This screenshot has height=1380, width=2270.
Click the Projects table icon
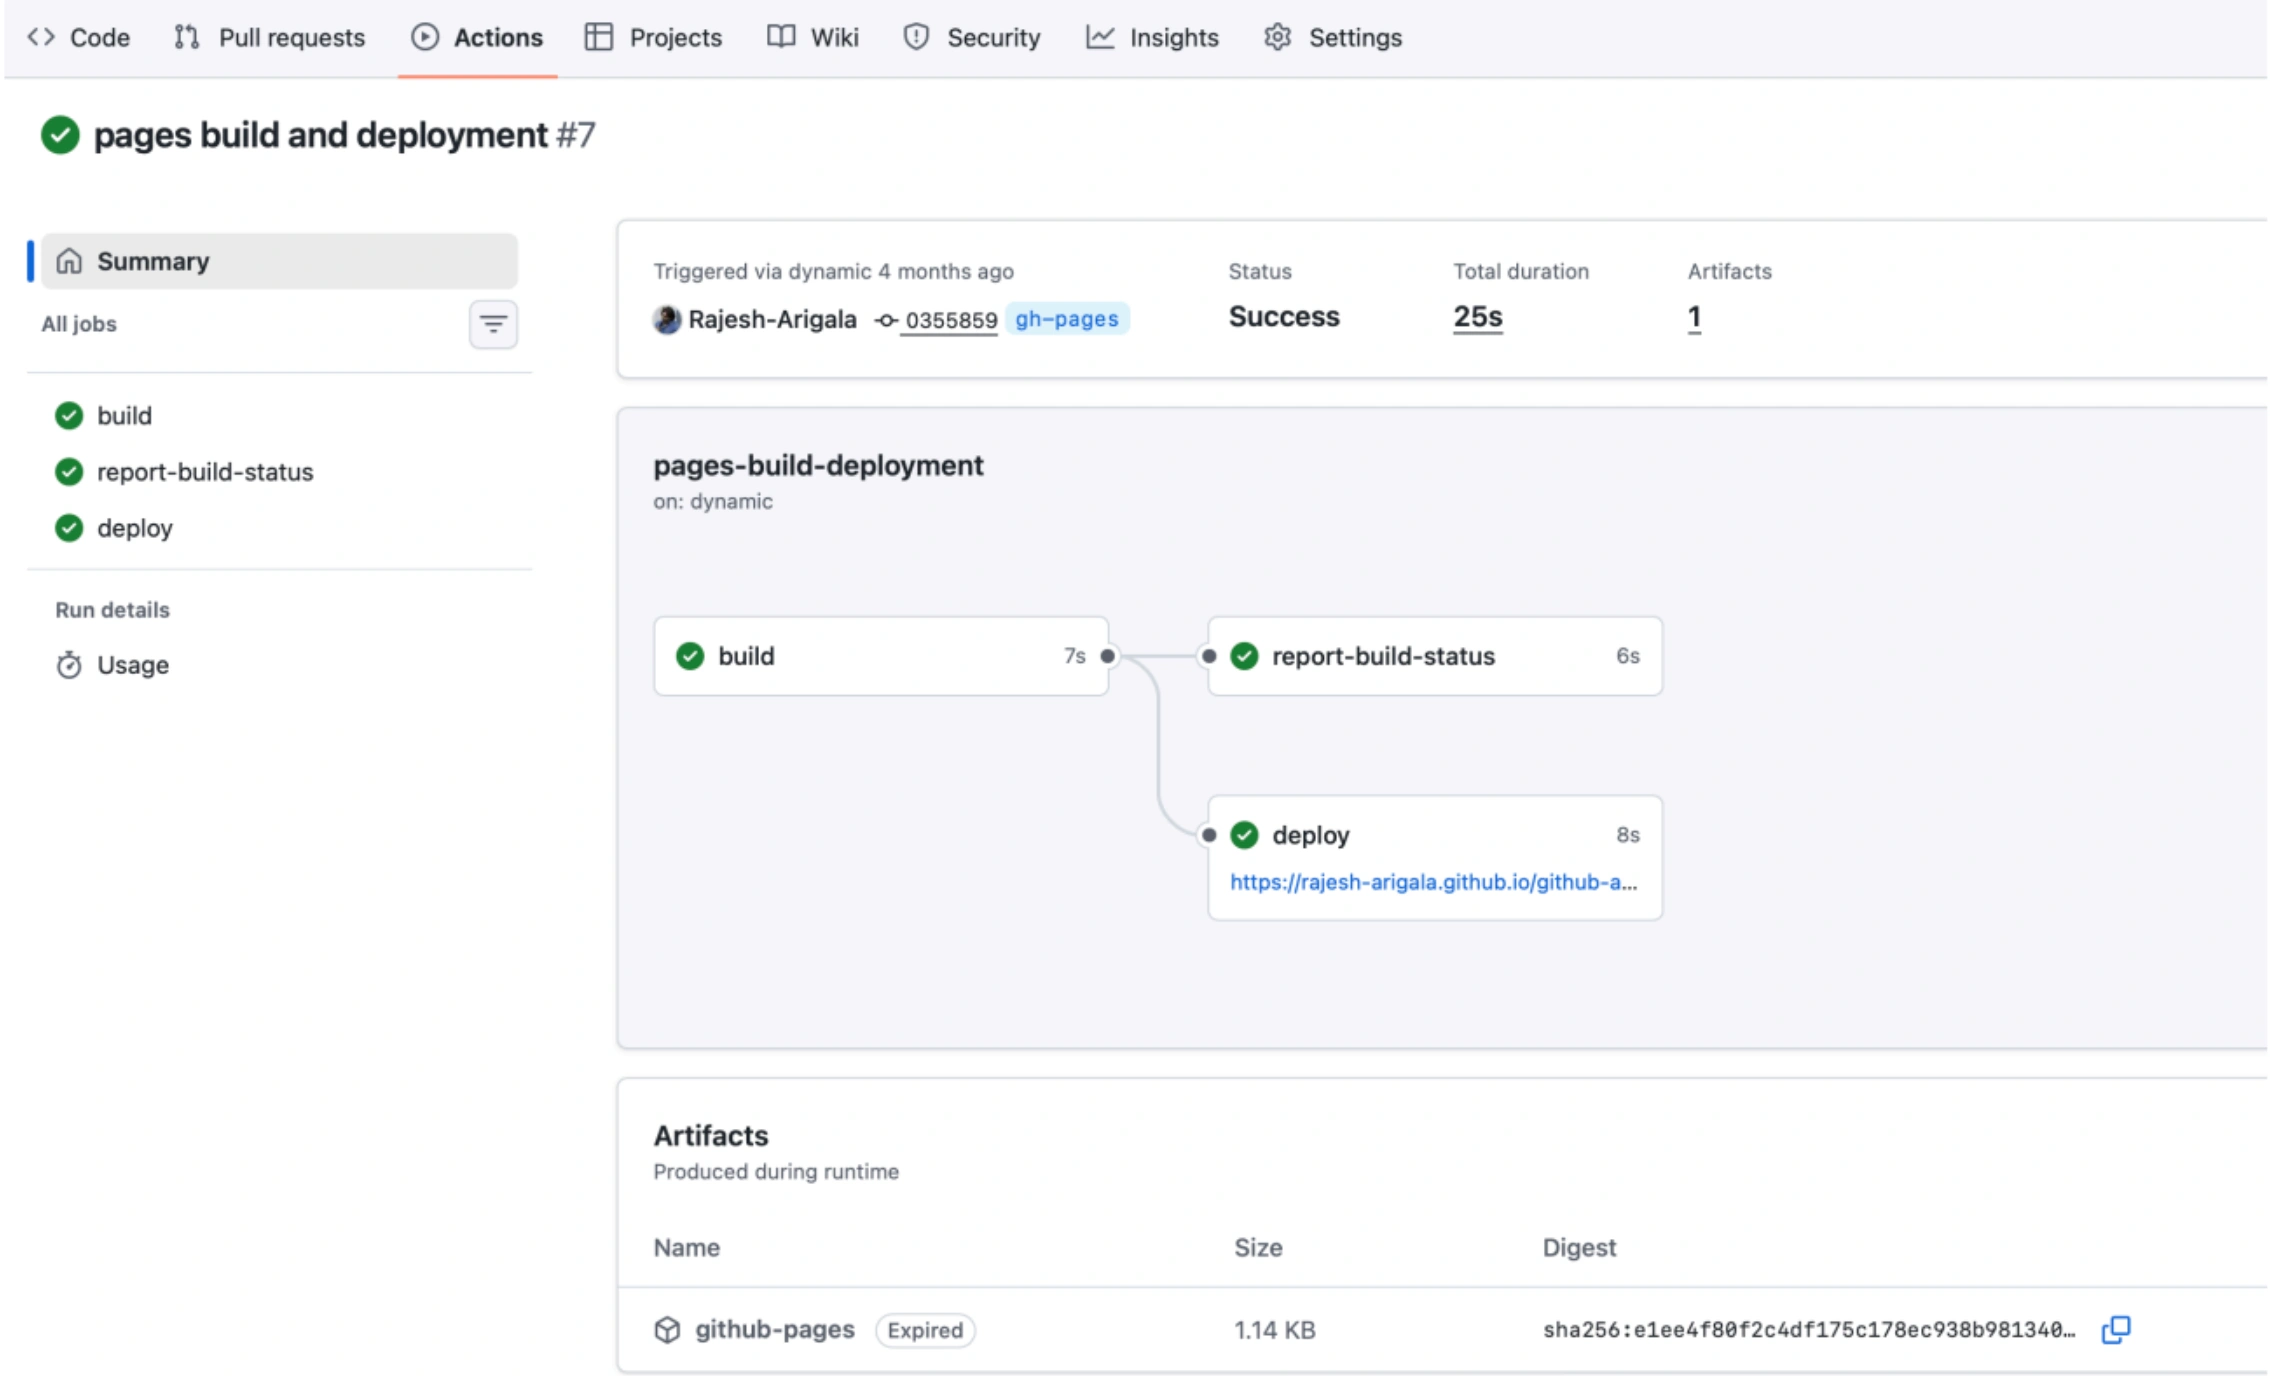click(x=599, y=38)
